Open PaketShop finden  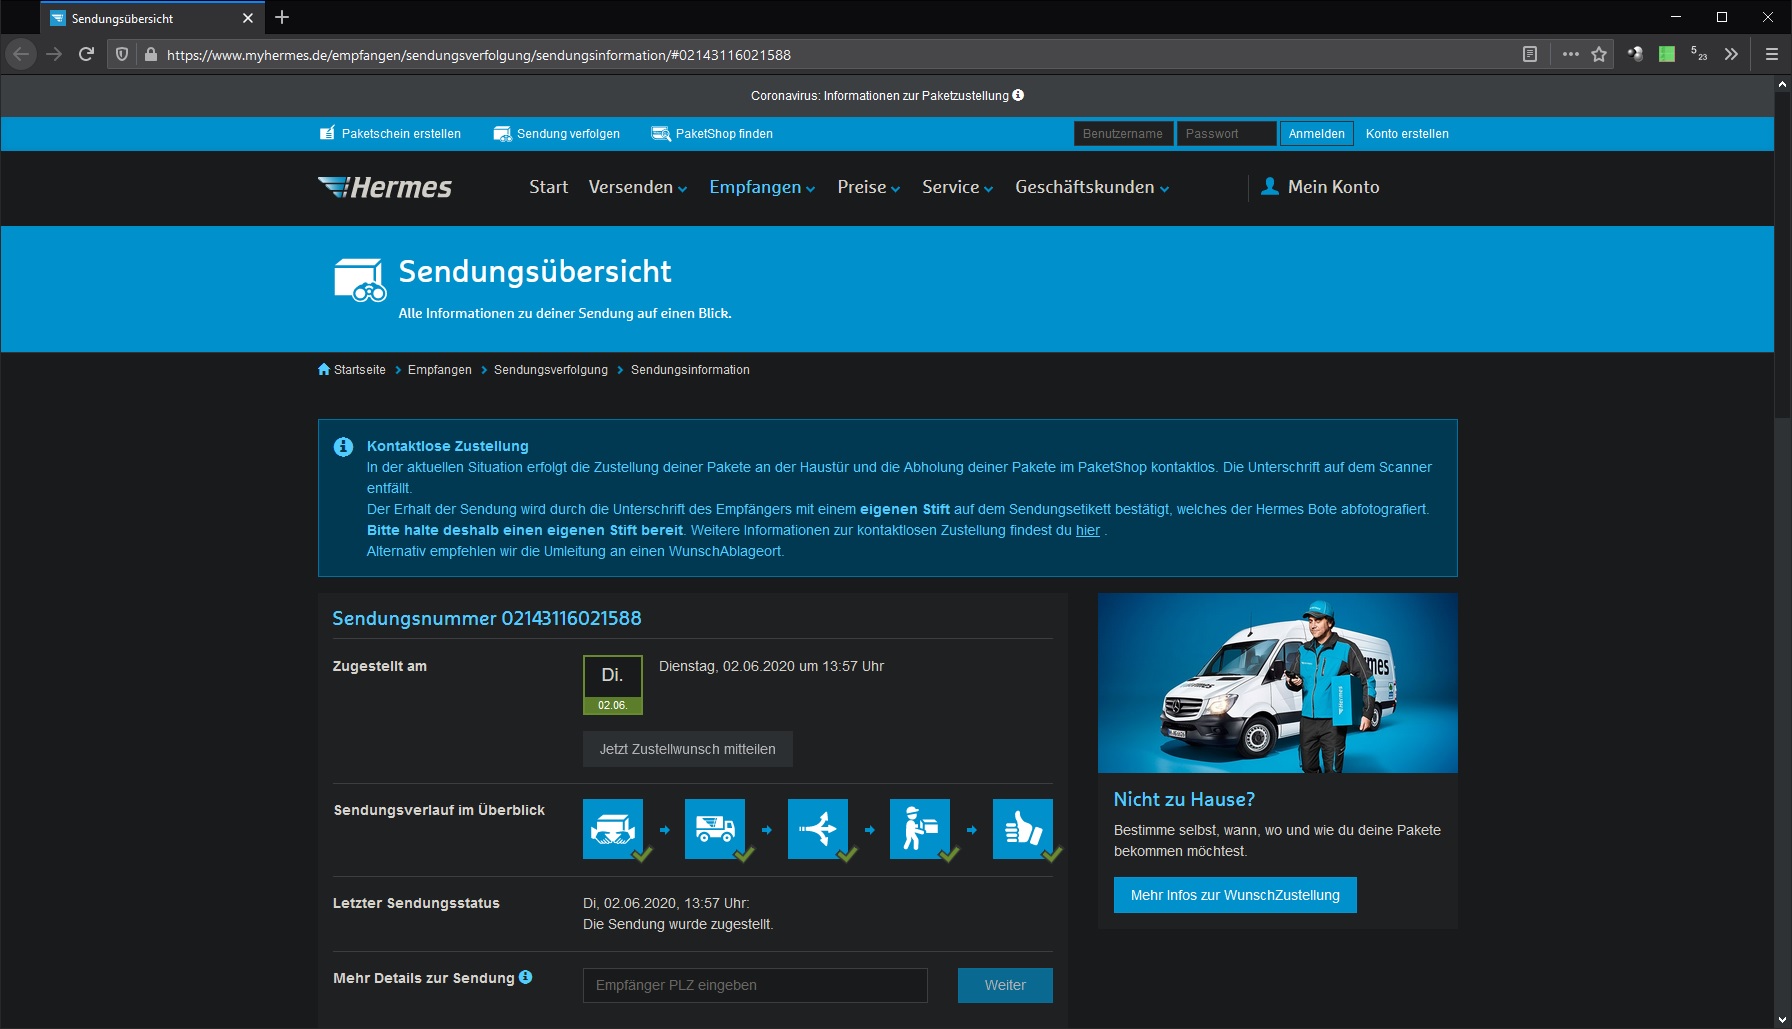pos(712,134)
